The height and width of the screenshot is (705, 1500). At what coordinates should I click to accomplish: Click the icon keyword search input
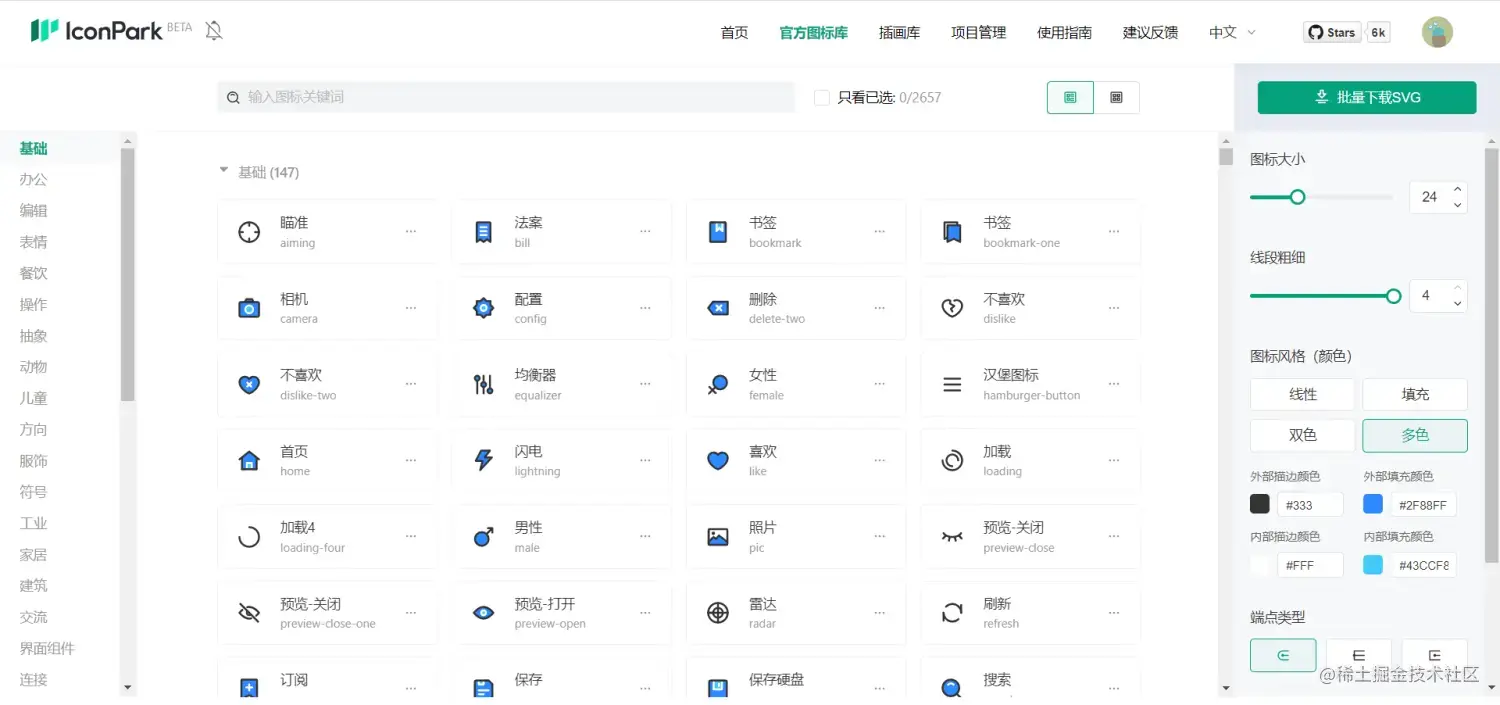click(x=505, y=97)
